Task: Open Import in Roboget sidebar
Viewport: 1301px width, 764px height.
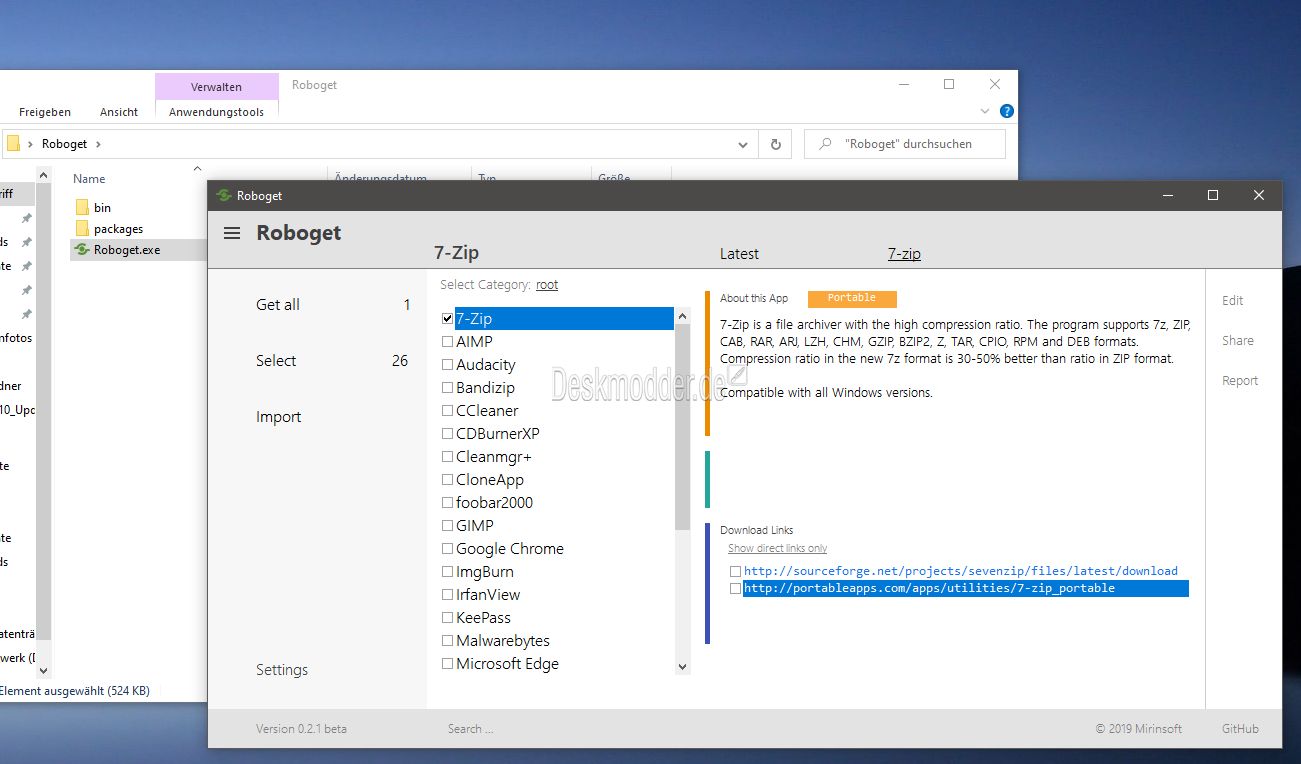Action: coord(279,417)
